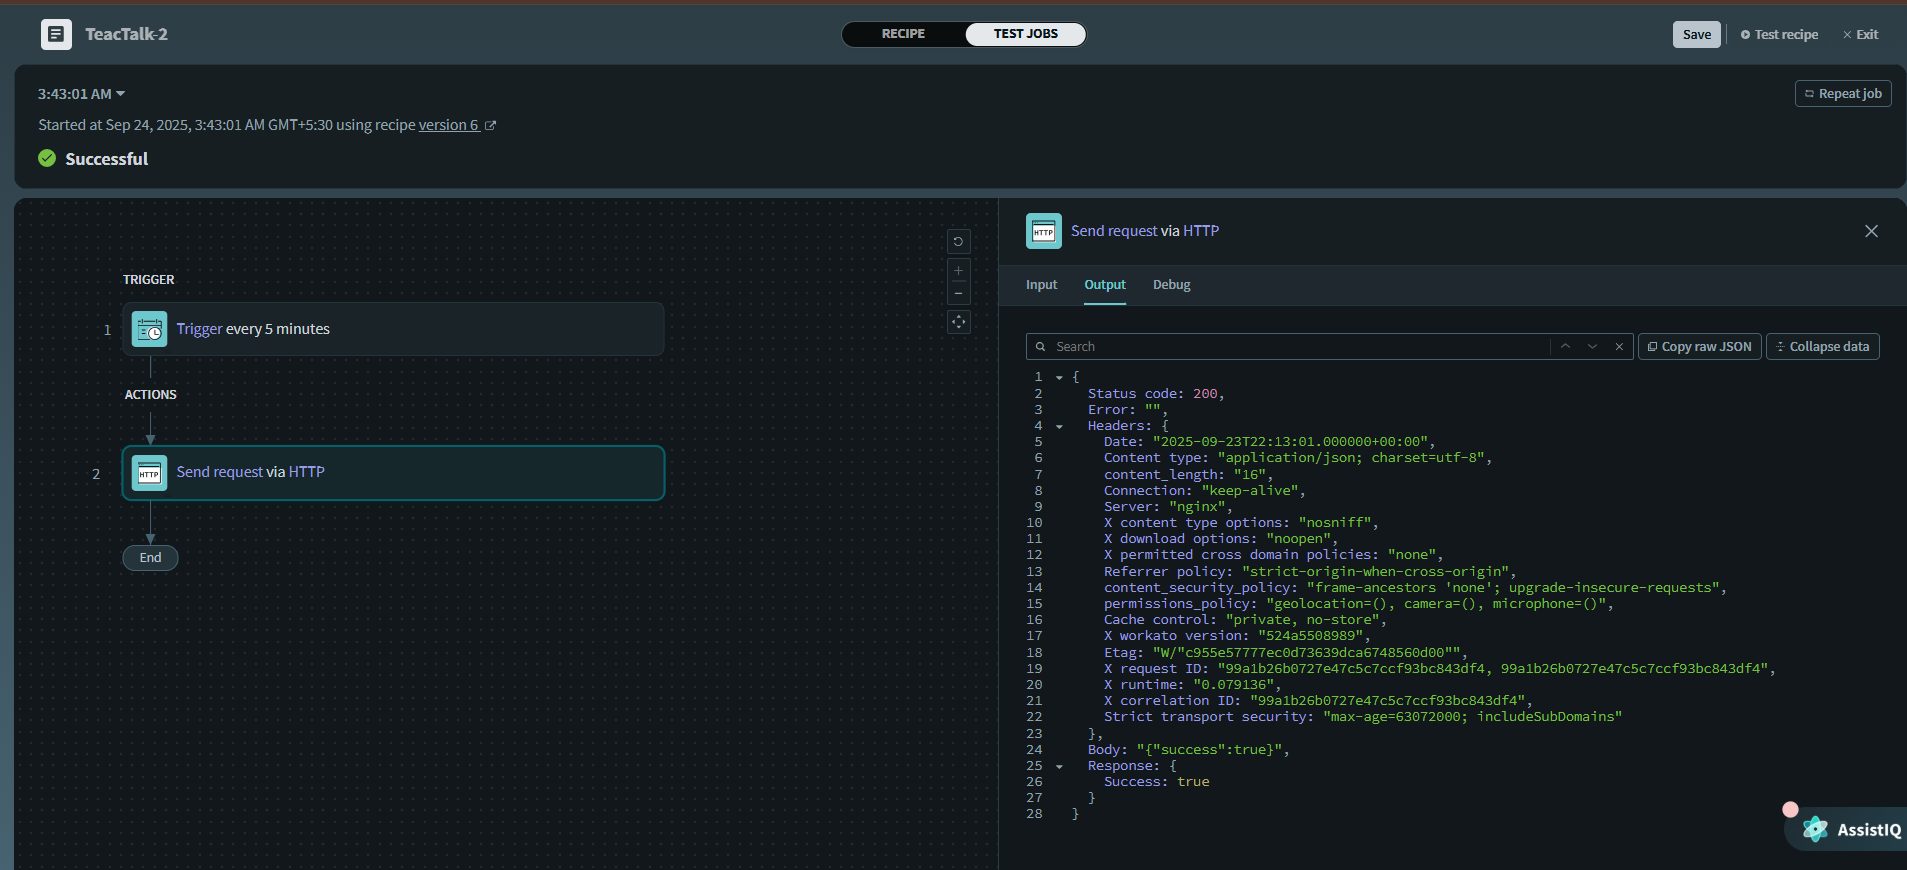Collapse the Headers object in the JSON output
Screen dimensions: 1907x870
pos(1059,426)
